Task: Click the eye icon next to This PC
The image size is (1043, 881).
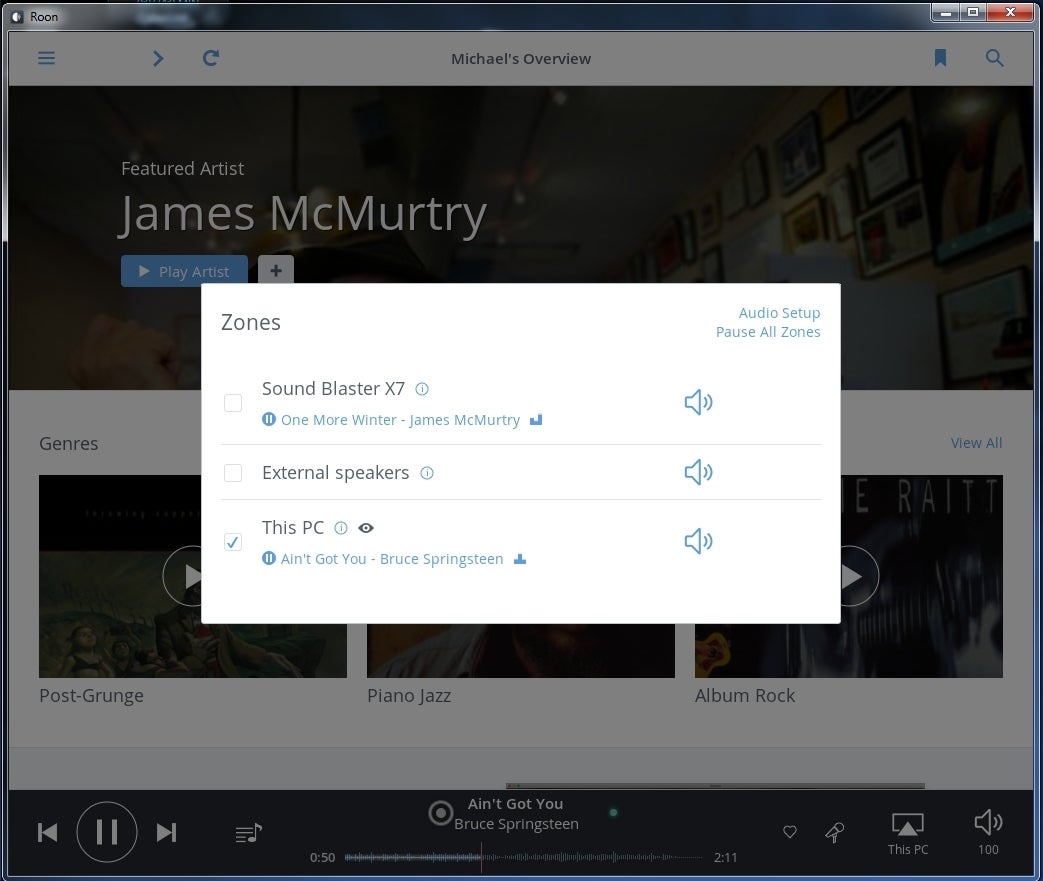Action: pyautogui.click(x=366, y=528)
